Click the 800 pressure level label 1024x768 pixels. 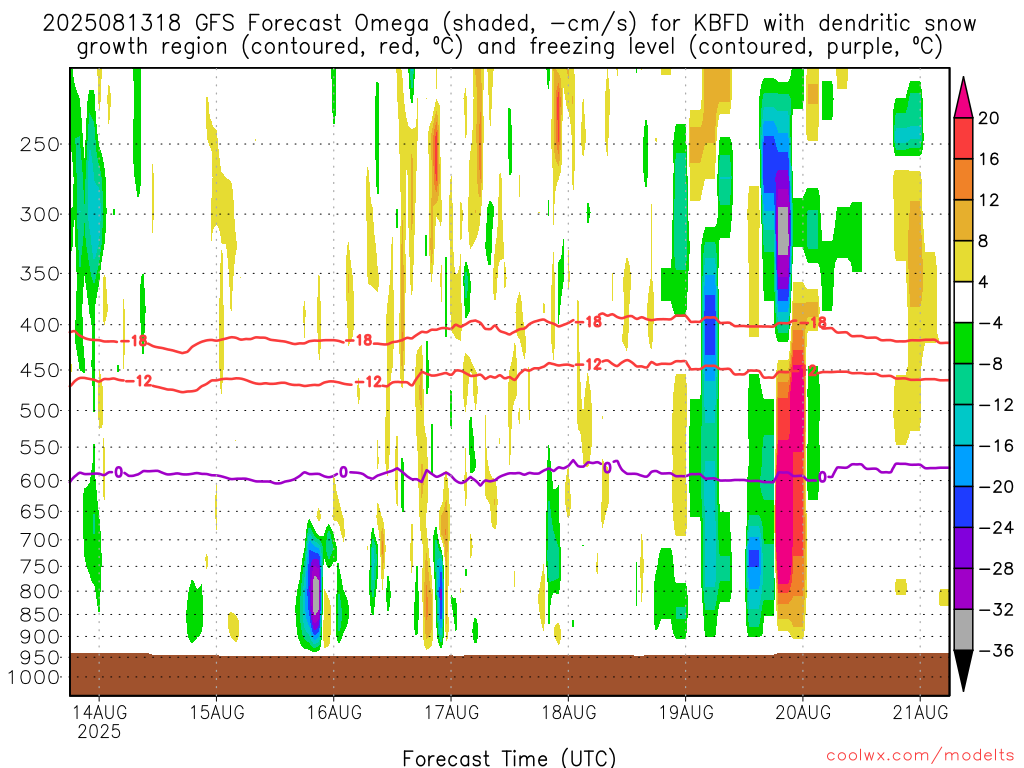[40, 592]
